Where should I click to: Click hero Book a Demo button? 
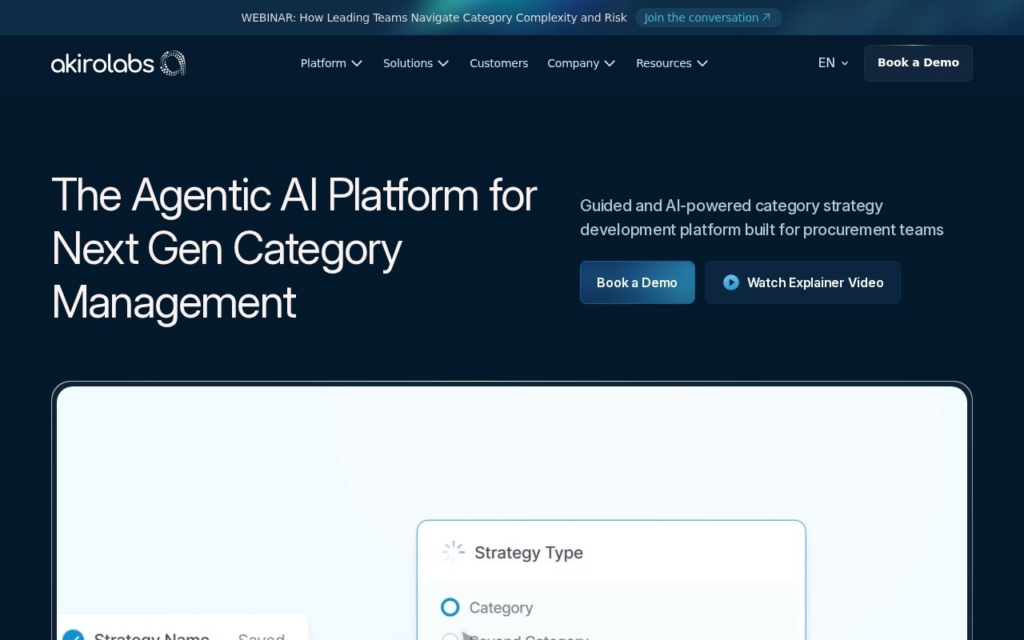click(x=637, y=282)
